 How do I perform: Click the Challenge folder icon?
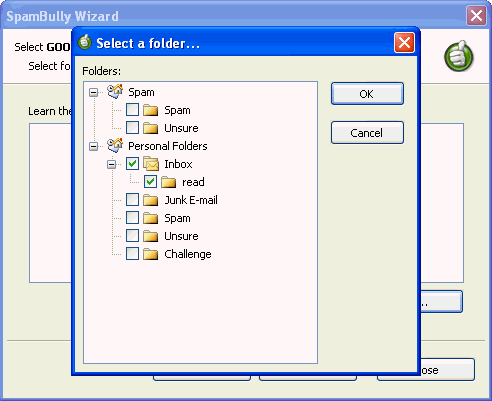coord(151,254)
